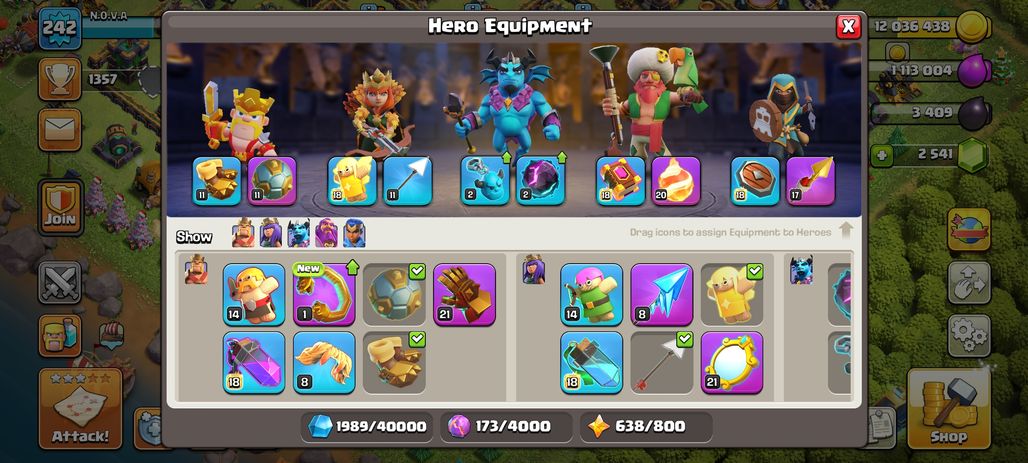The height and width of the screenshot is (463, 1028).
Task: Click the Eternal Tome slot on Warden
Action: click(x=620, y=180)
